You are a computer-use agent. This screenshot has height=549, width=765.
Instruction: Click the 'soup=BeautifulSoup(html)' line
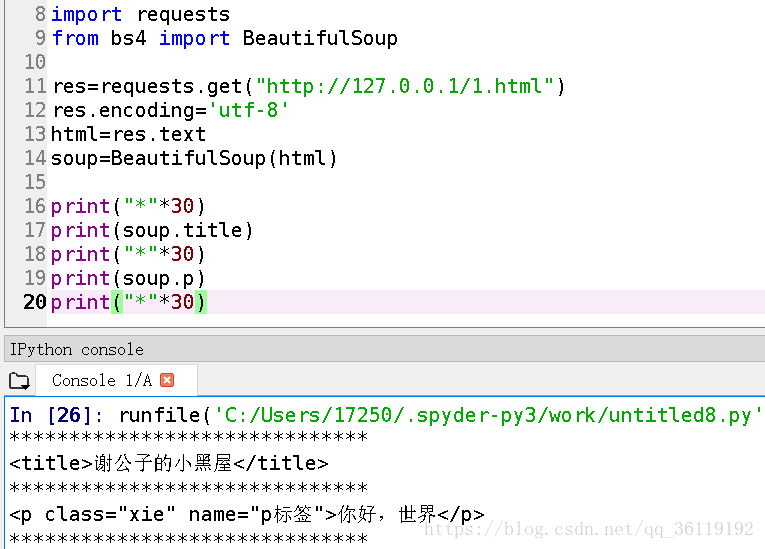click(194, 158)
